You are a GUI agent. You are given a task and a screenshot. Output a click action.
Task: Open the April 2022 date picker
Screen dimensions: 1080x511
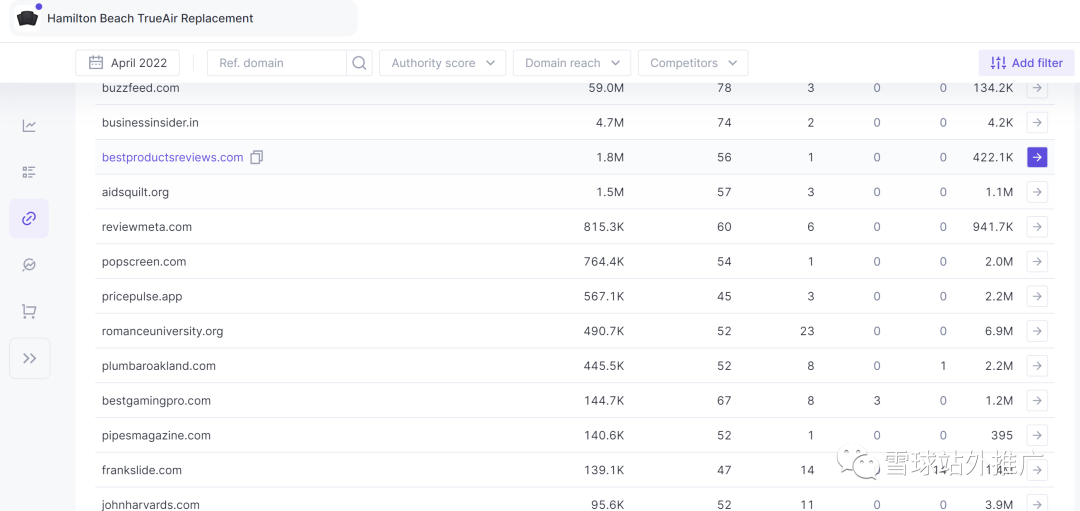[x=128, y=63]
